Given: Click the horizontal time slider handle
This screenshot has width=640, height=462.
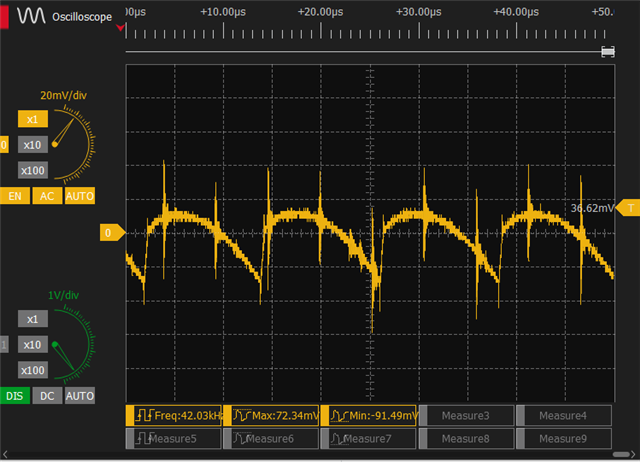Looking at the screenshot, I should (x=608, y=52).
